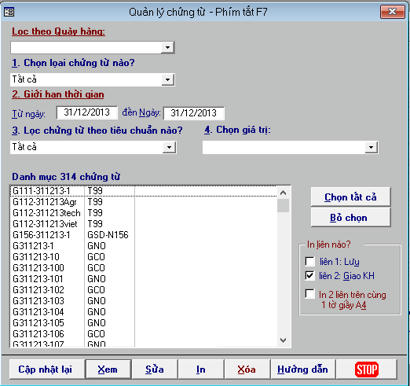Click the 'In' print button
Image resolution: width=410 pixels, height=386 pixels.
(x=201, y=369)
